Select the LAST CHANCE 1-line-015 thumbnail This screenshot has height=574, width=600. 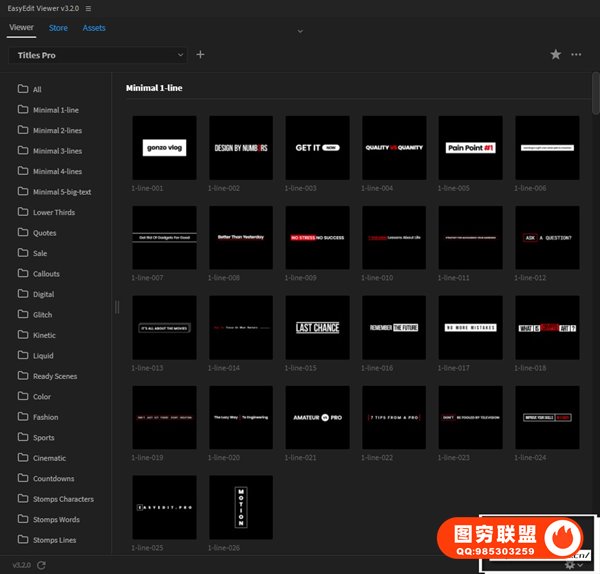pyautogui.click(x=317, y=328)
